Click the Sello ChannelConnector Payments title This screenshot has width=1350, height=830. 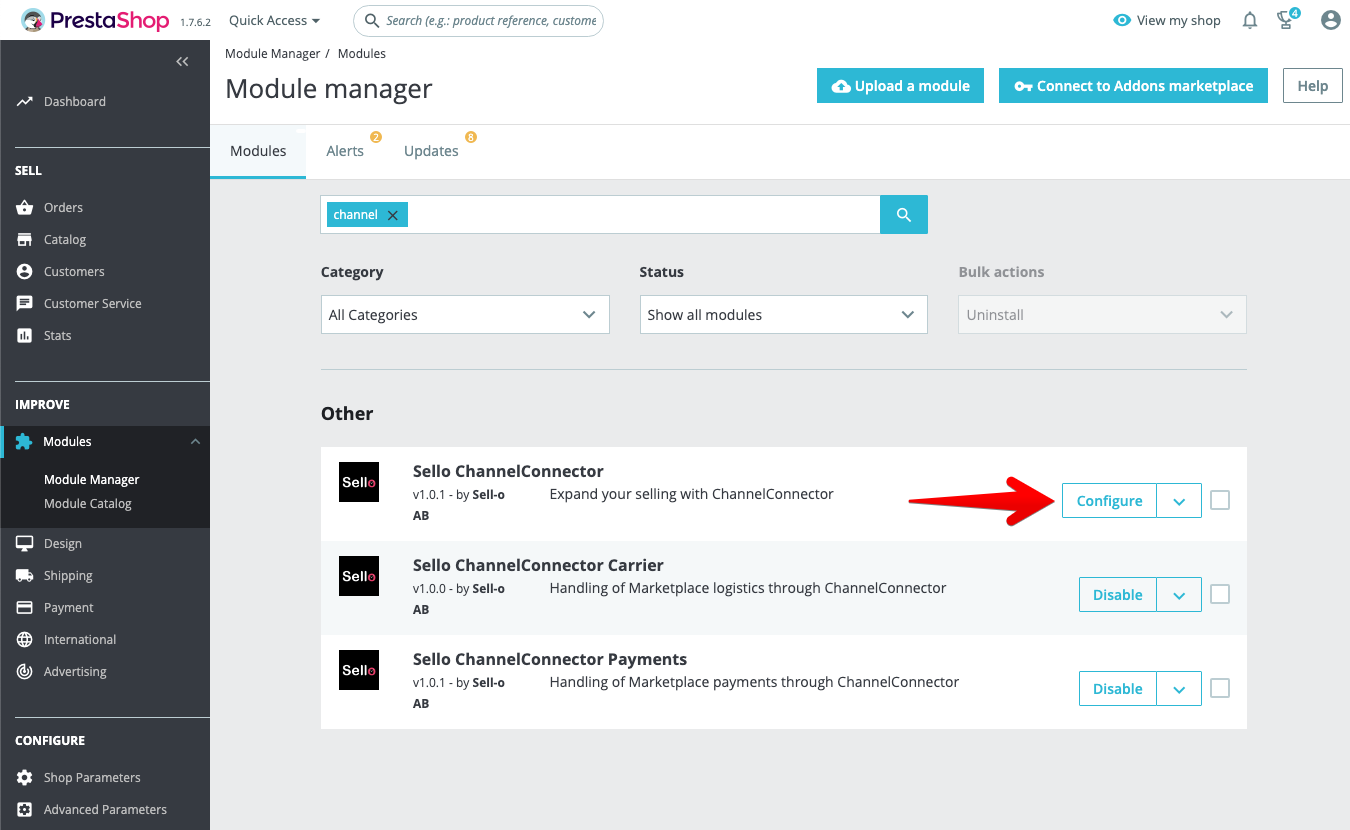click(x=550, y=659)
